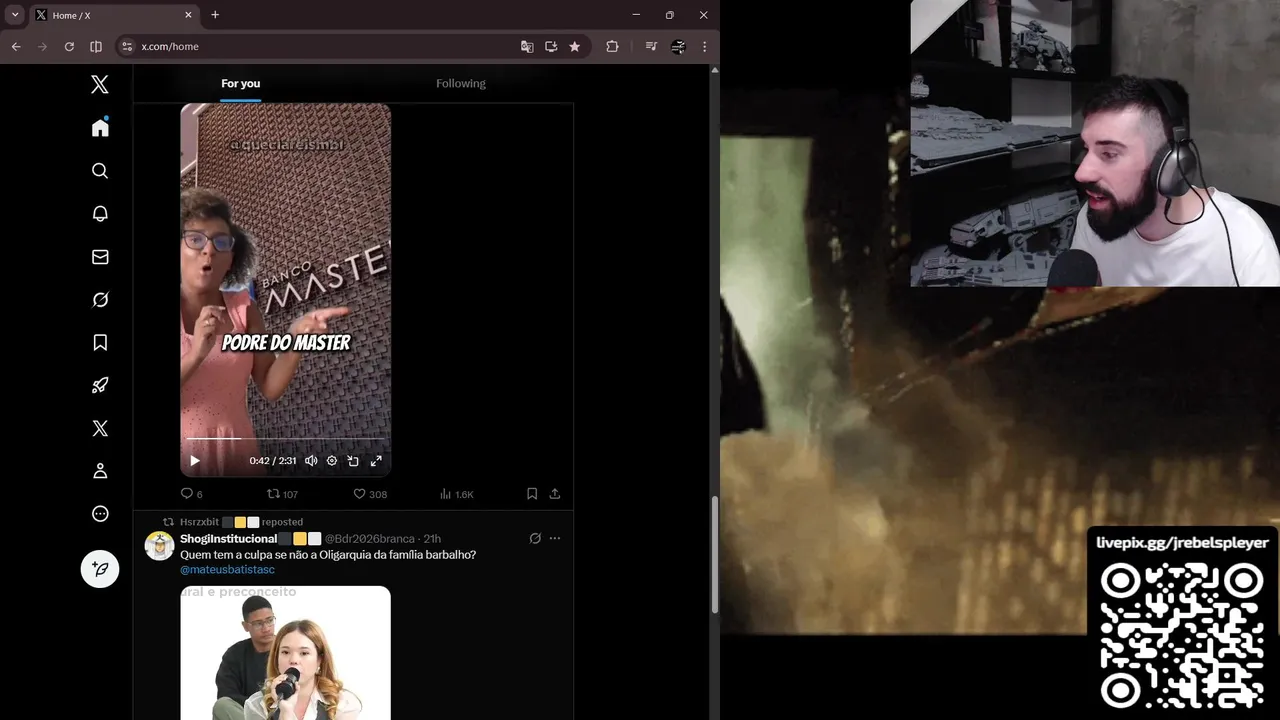Open Premium X icon in sidebar
This screenshot has height=720, width=1280.
point(100,428)
